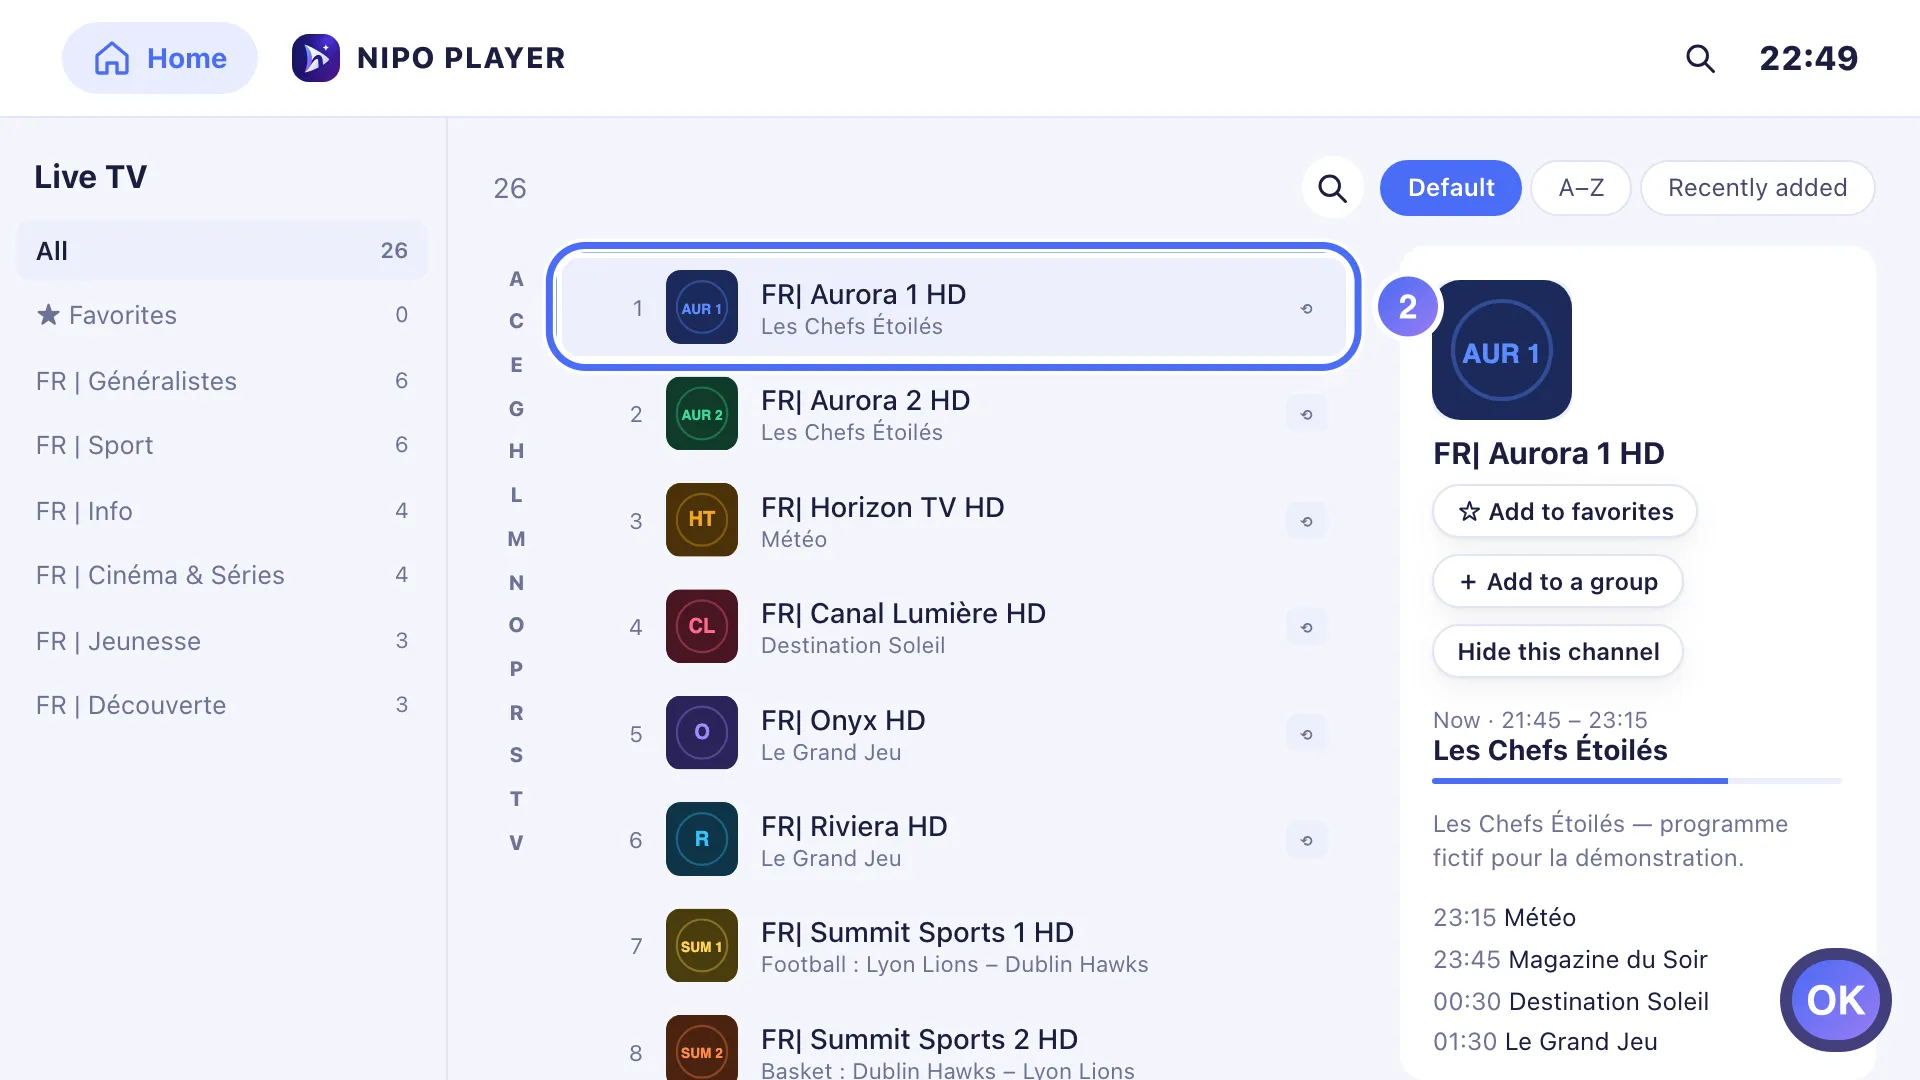Jump to letter S in alphabet index

pyautogui.click(x=516, y=755)
